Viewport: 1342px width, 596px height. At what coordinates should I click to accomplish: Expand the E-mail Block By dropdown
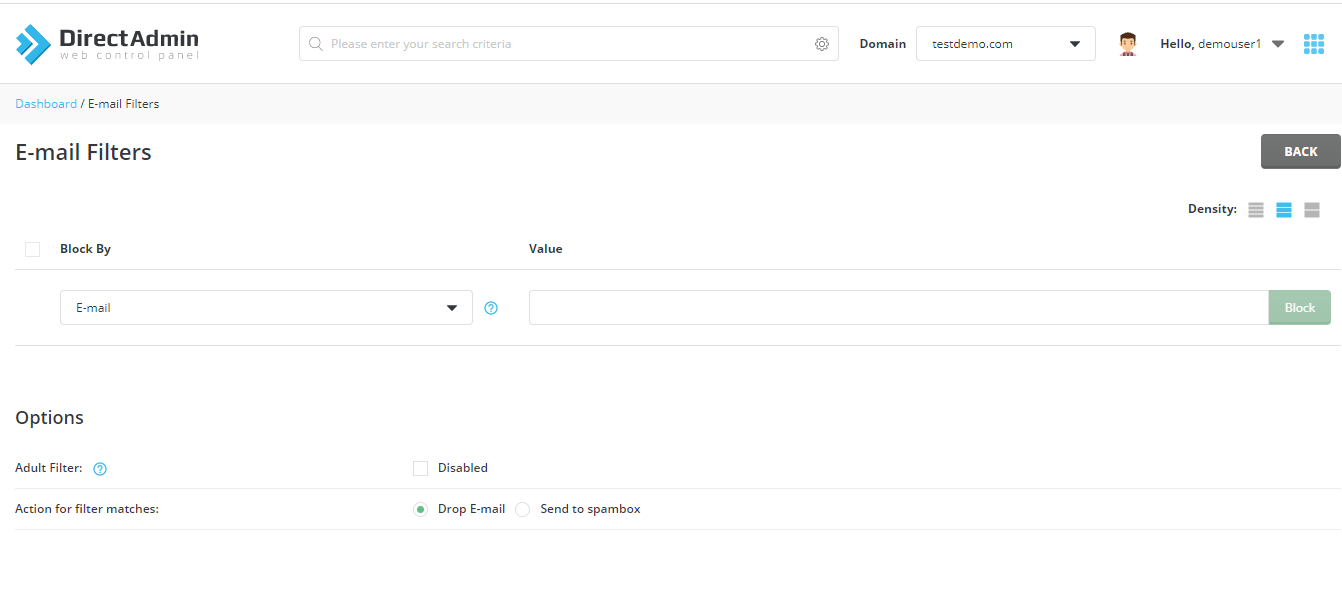pos(266,308)
